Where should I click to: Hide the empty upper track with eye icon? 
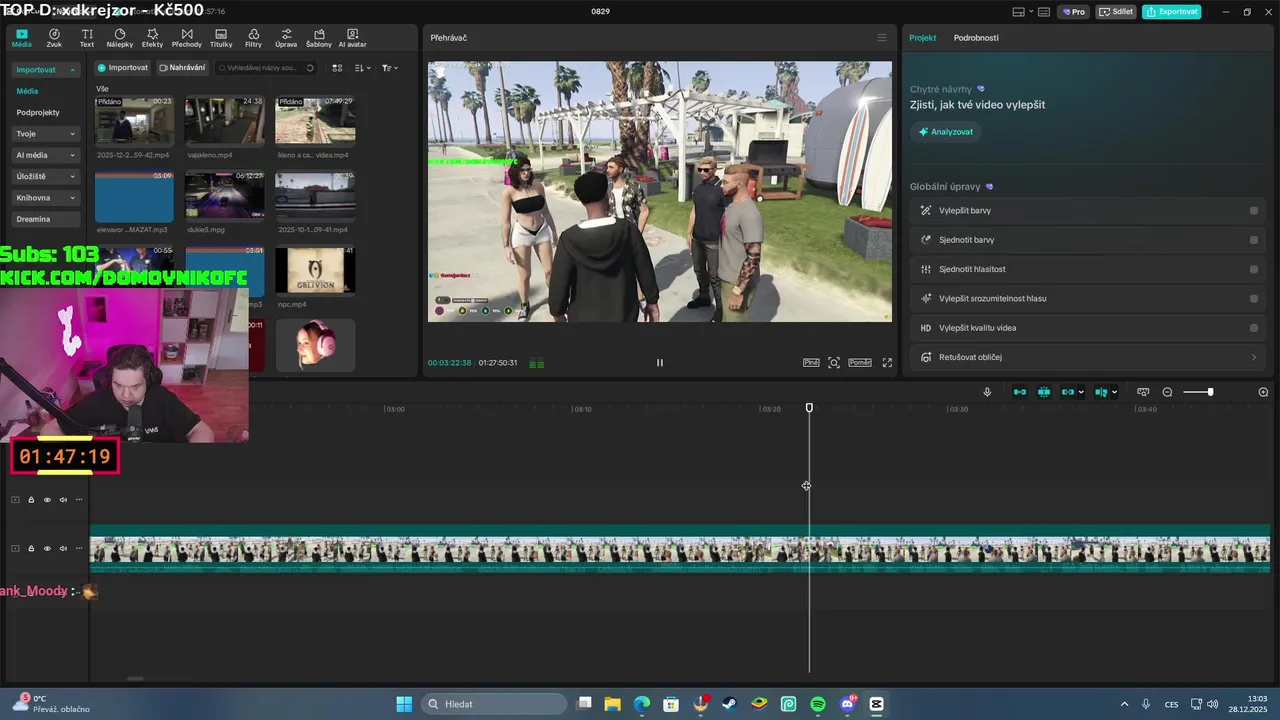[47, 500]
